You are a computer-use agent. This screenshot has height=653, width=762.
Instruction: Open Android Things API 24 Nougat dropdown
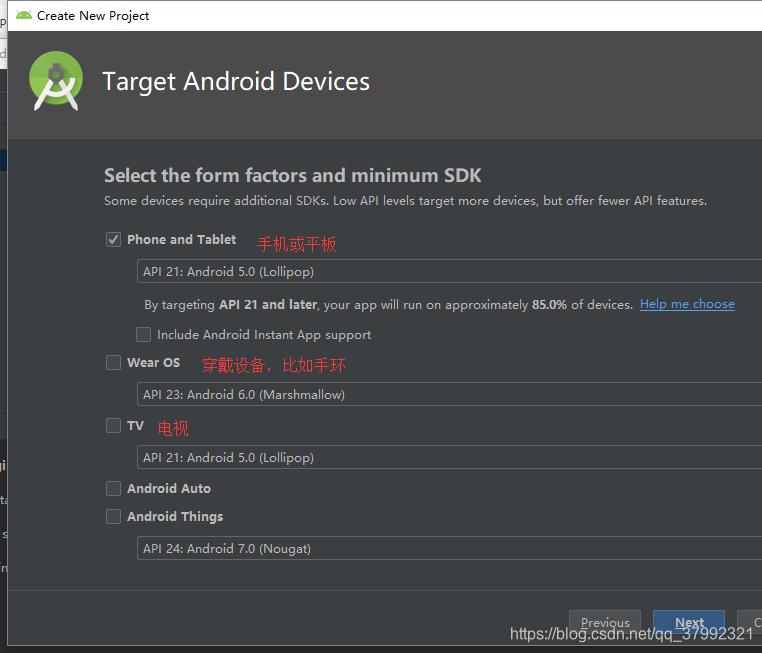coord(450,548)
